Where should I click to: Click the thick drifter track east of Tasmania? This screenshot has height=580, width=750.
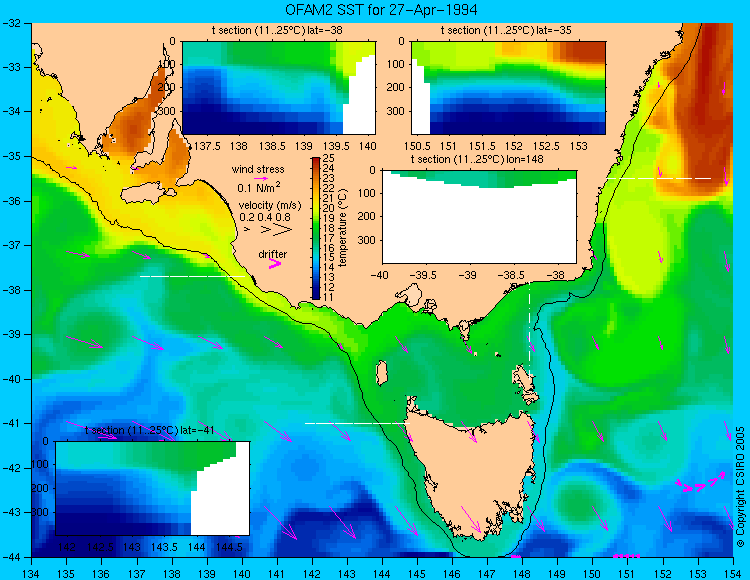[x=701, y=482]
